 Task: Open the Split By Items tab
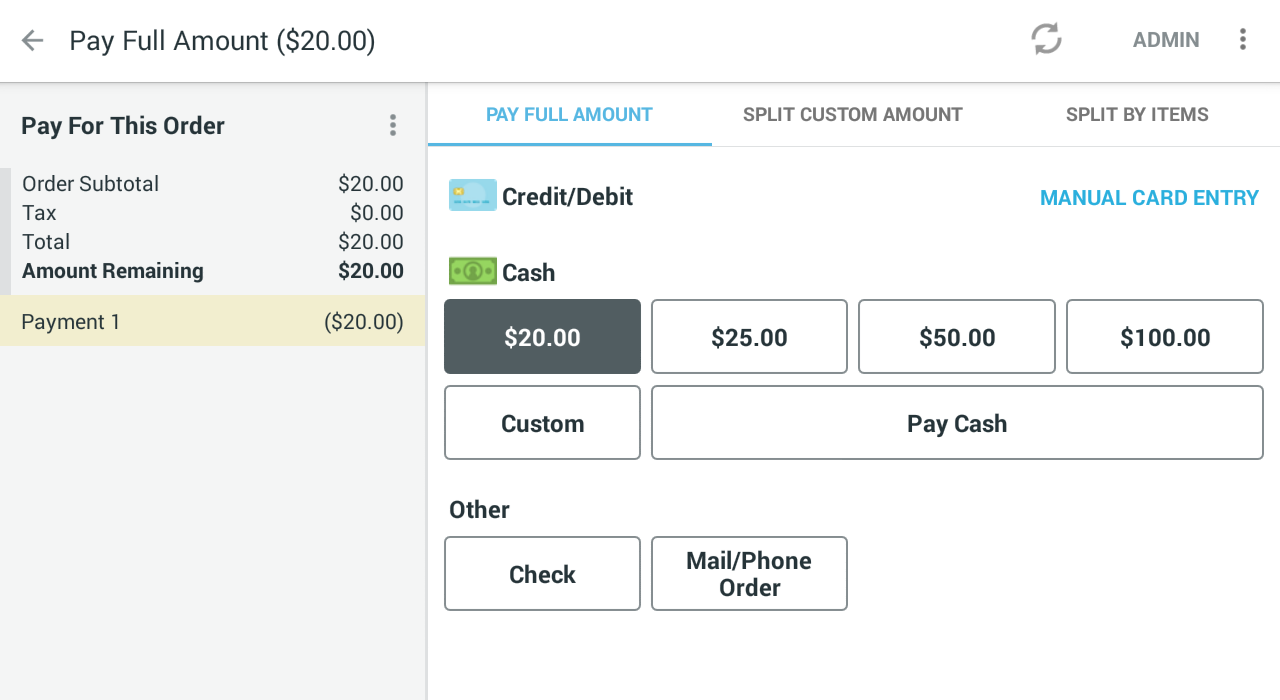(1137, 115)
